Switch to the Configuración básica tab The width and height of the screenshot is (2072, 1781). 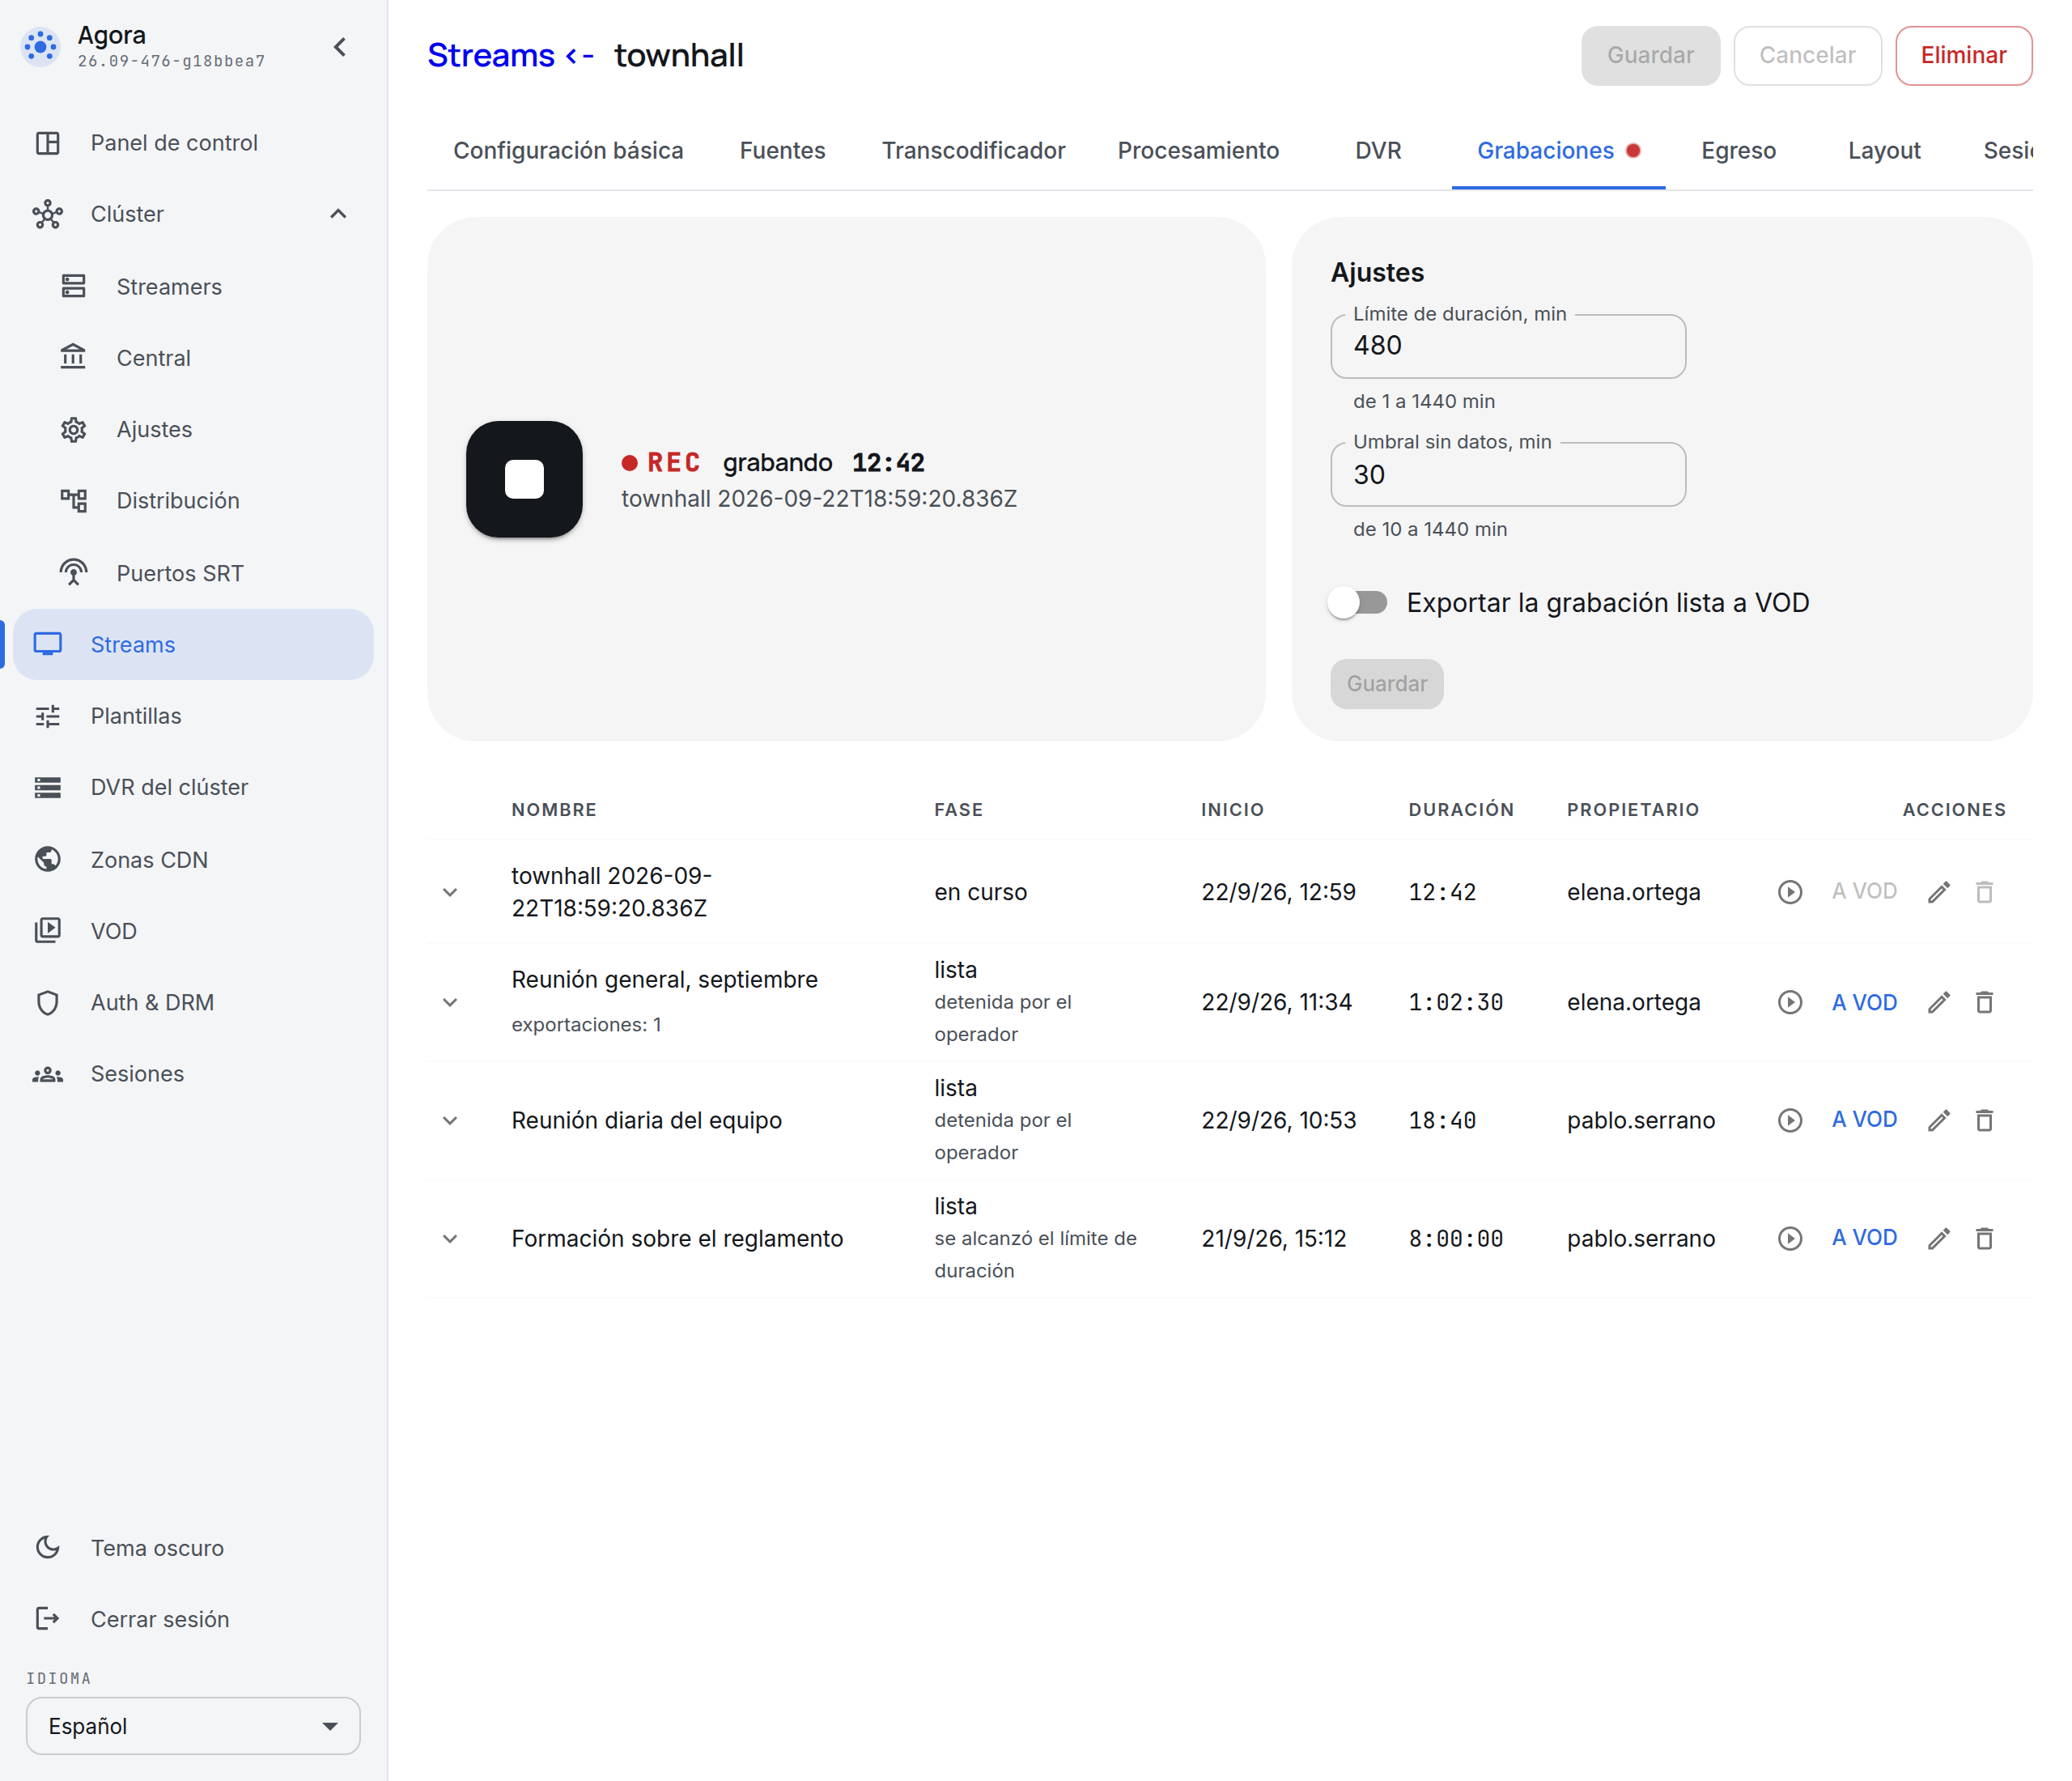(x=568, y=151)
